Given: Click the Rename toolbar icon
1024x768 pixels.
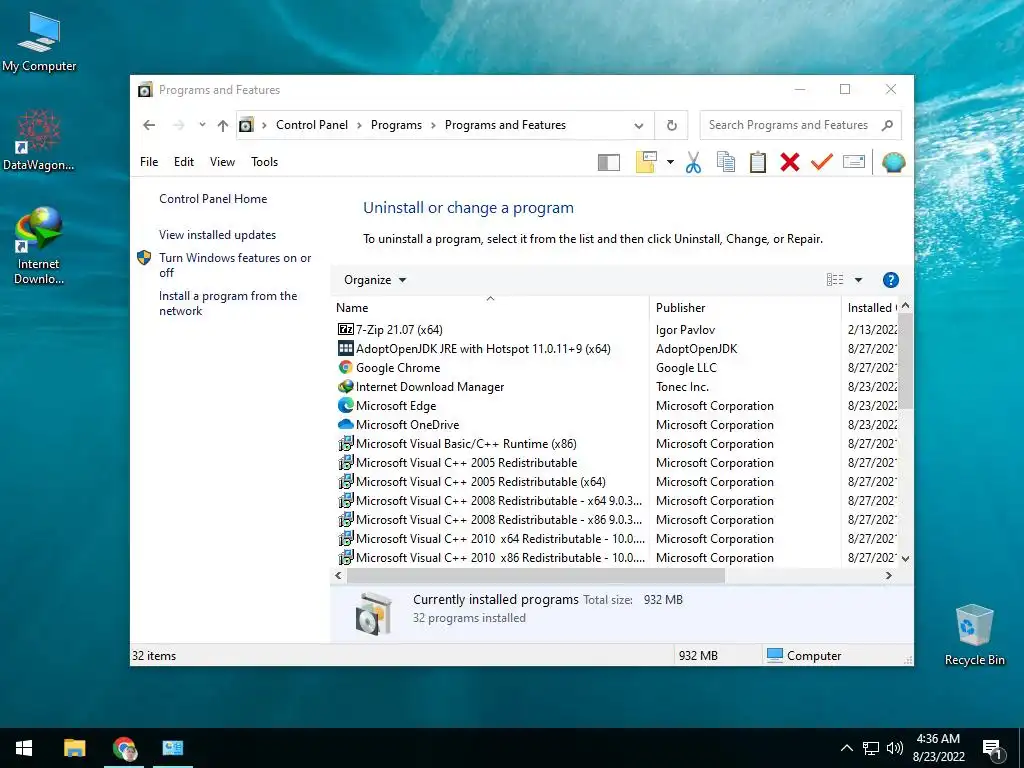Looking at the screenshot, I should [x=854, y=161].
